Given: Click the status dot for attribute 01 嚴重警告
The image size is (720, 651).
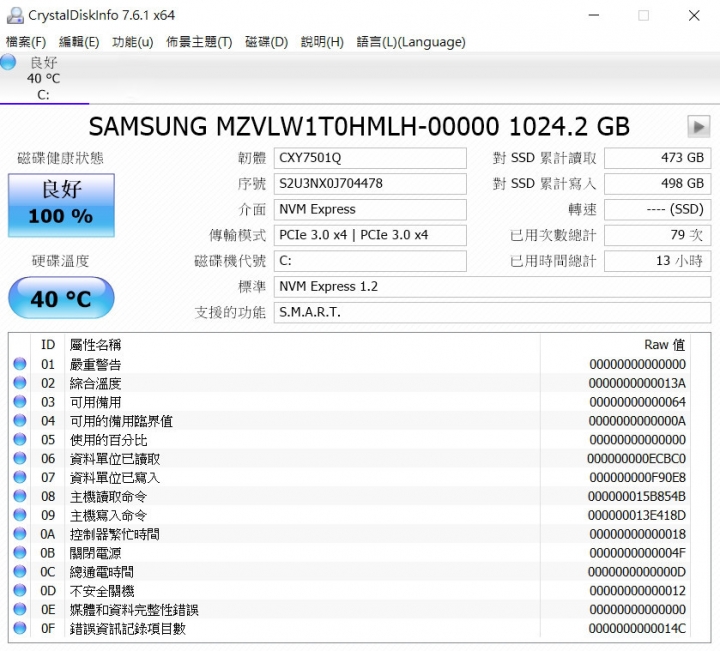Looking at the screenshot, I should [20, 364].
